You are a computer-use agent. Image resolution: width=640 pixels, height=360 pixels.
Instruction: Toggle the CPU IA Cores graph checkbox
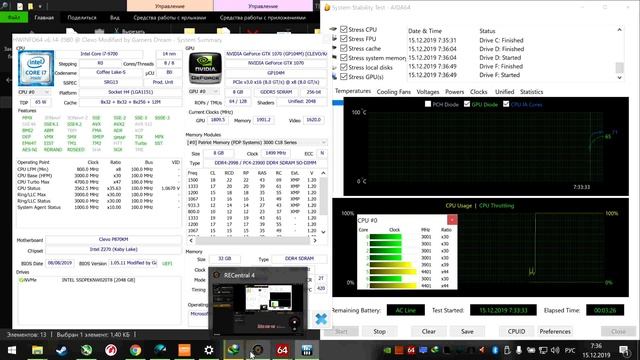pyautogui.click(x=506, y=104)
